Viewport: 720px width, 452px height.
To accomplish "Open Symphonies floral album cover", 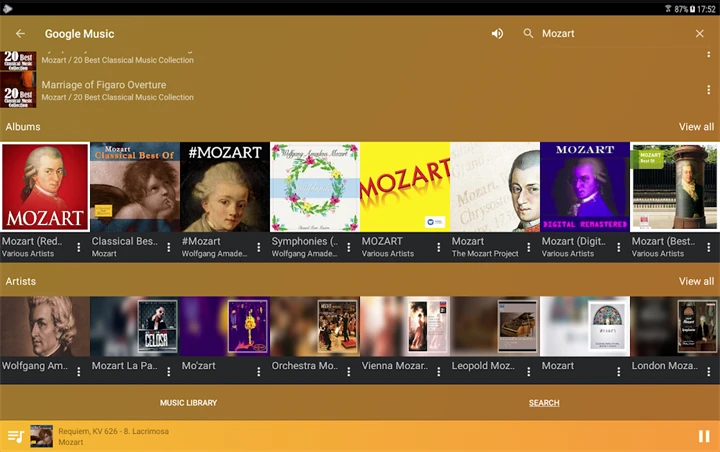I will click(315, 187).
